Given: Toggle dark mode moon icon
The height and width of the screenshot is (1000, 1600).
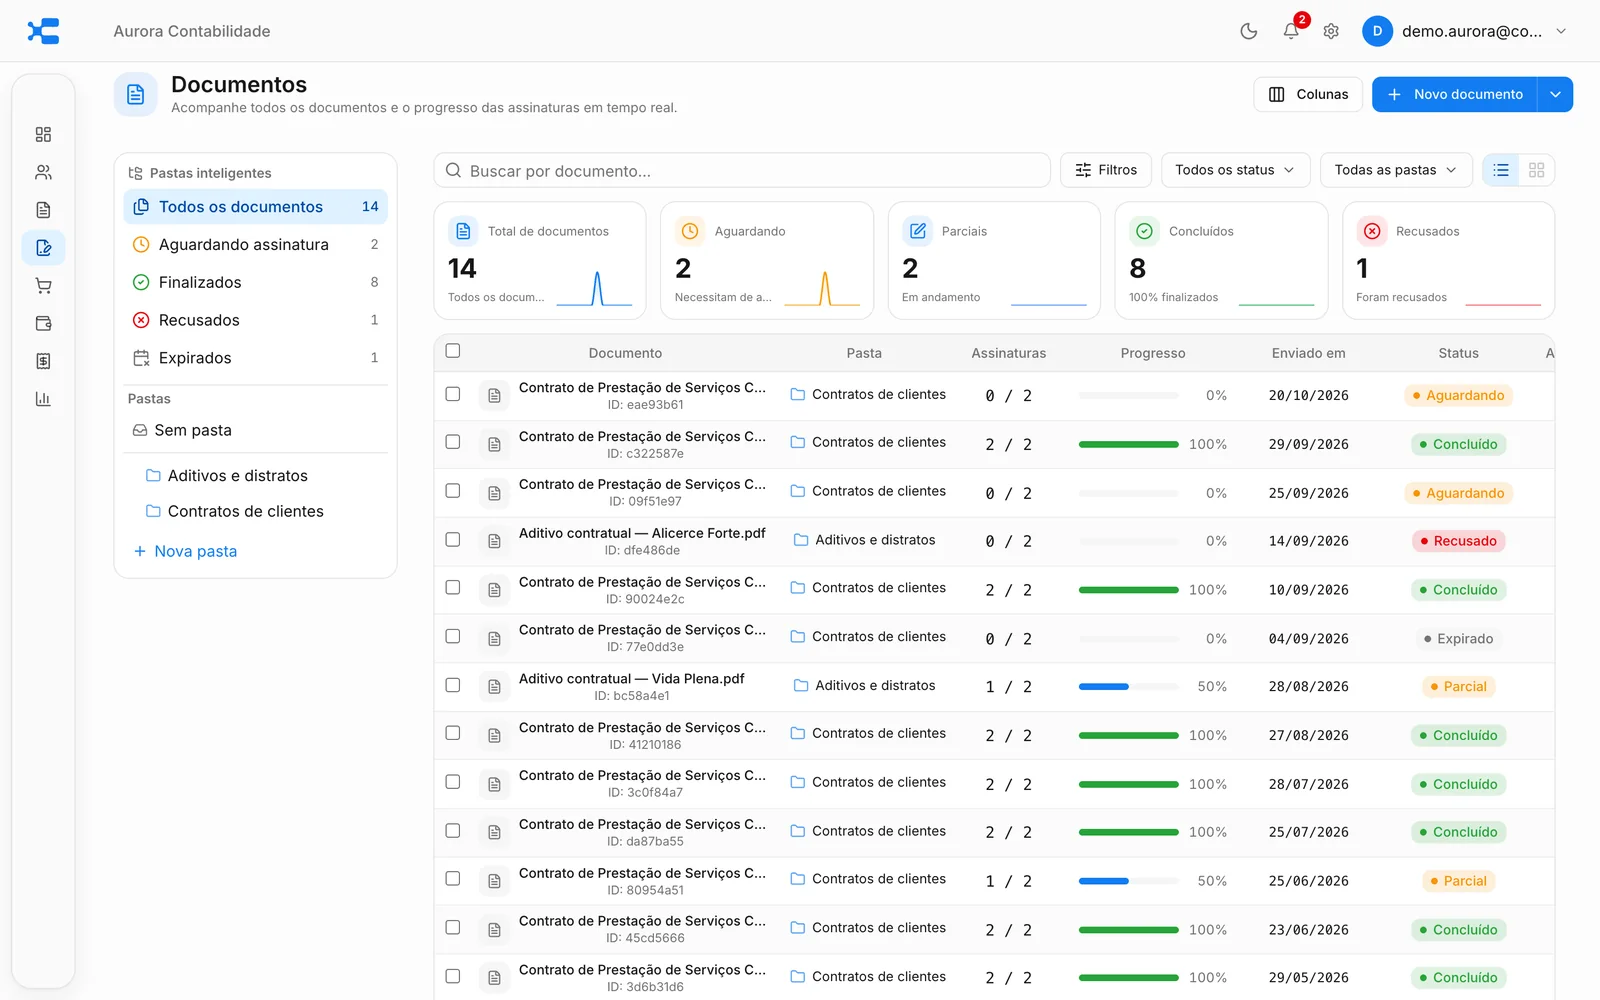Looking at the screenshot, I should point(1249,31).
